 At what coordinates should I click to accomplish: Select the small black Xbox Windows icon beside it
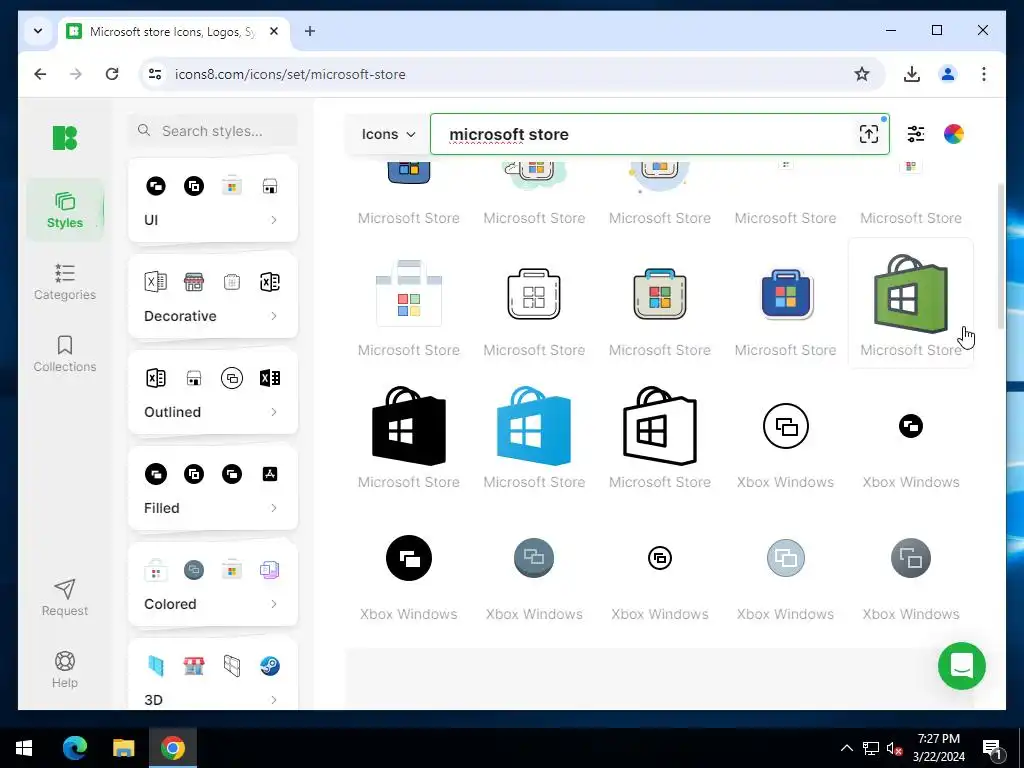tap(910, 426)
